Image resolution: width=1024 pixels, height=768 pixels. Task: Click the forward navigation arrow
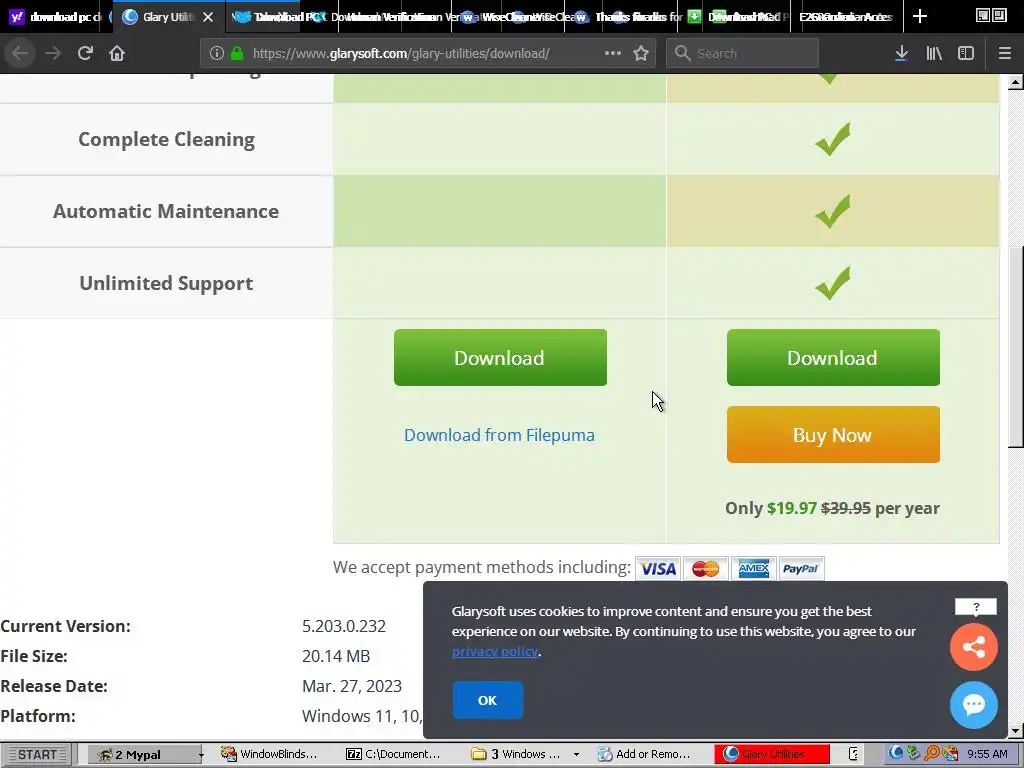[53, 53]
